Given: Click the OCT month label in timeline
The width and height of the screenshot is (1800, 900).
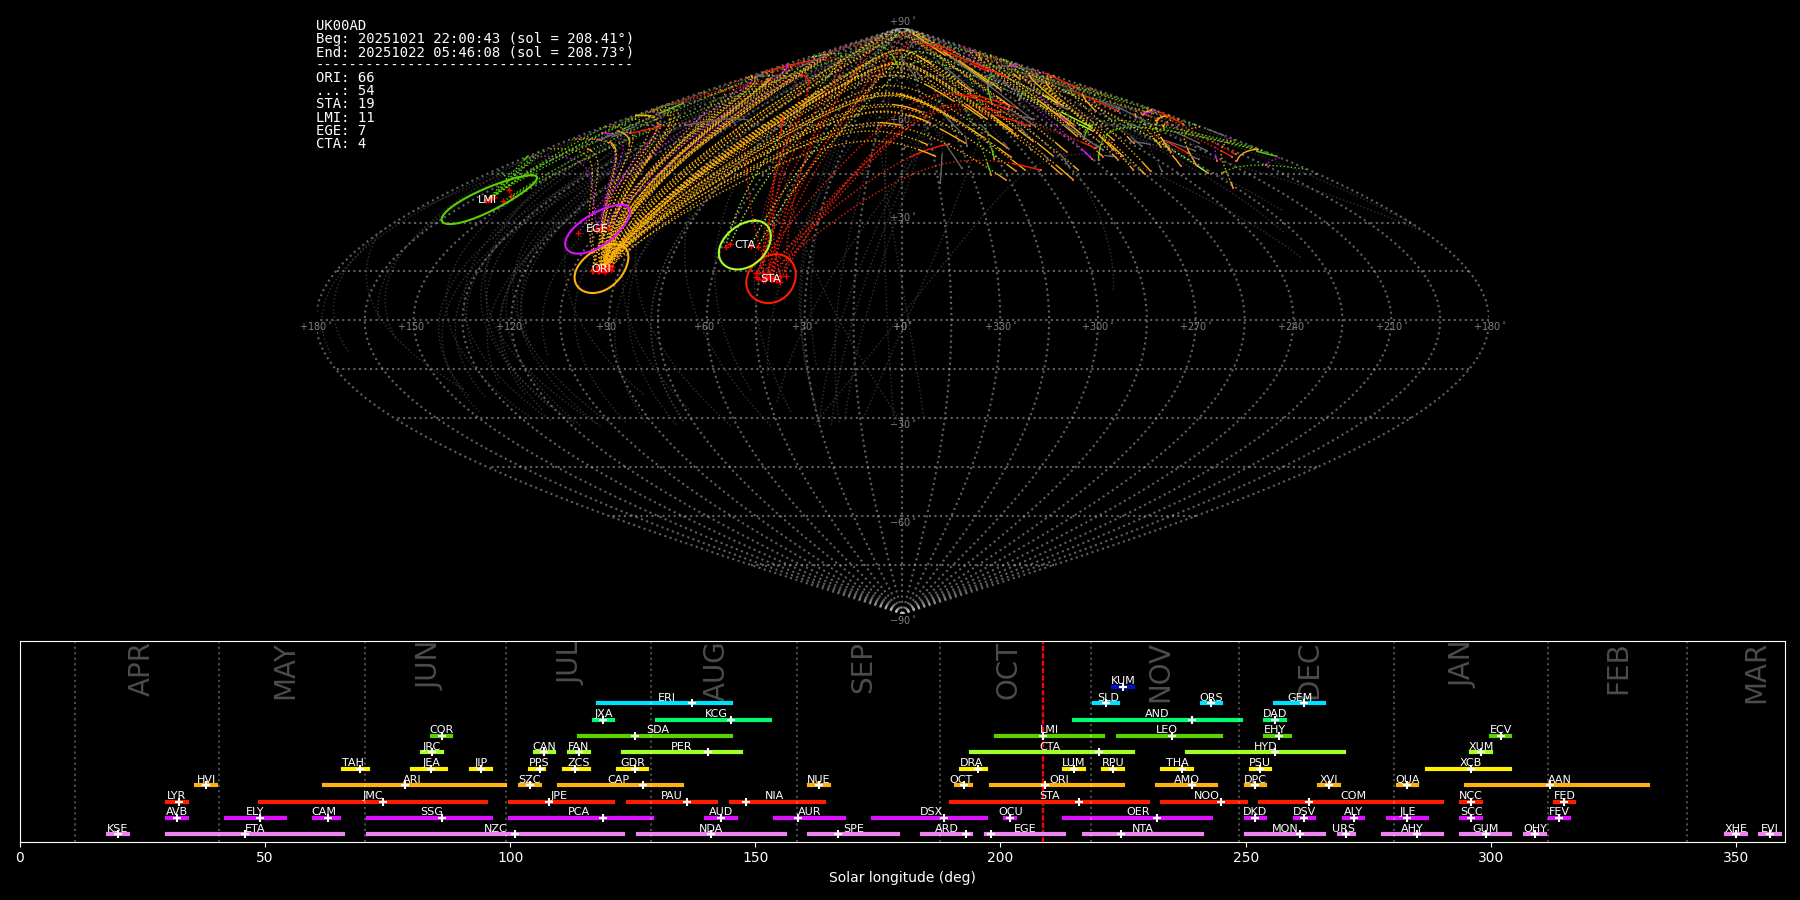Looking at the screenshot, I should coord(1008,672).
